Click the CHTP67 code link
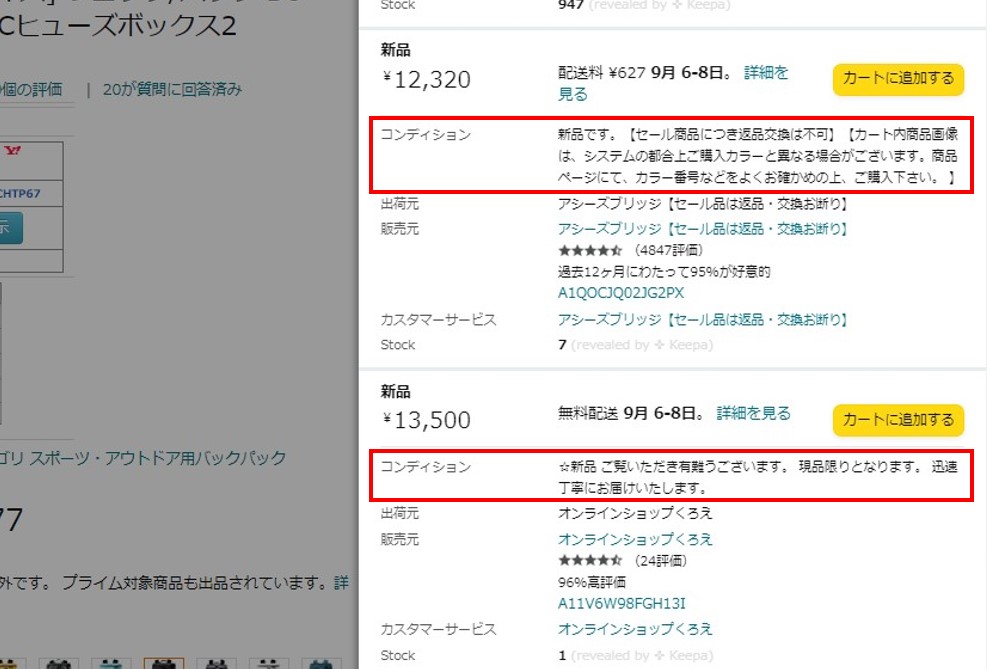Viewport: 987px width, 669px height. point(20,194)
